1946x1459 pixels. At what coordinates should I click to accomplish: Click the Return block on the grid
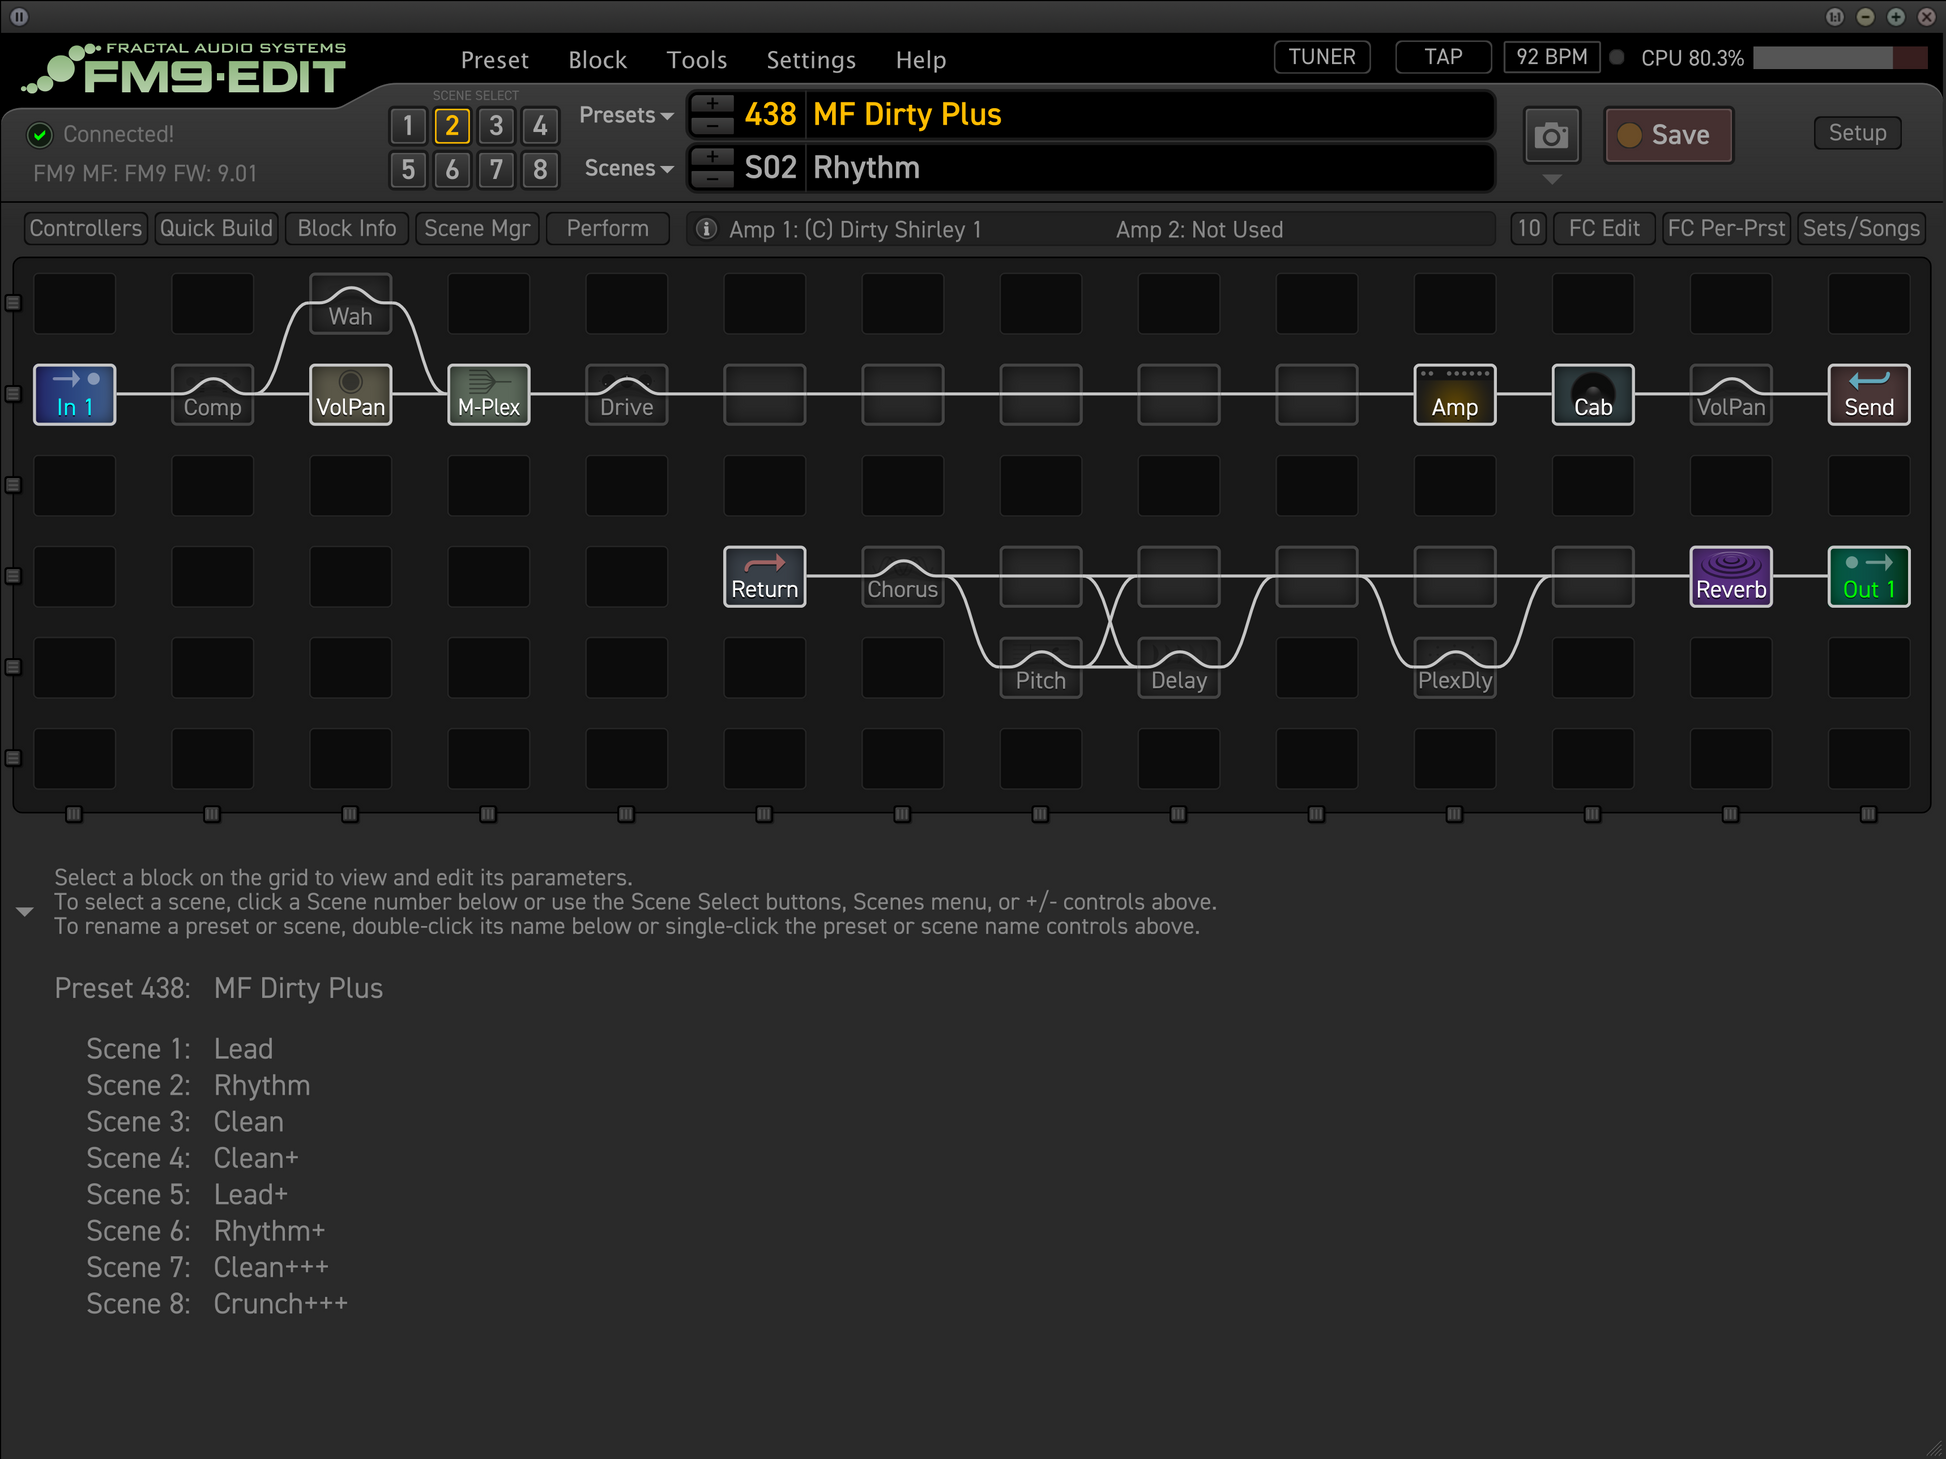[764, 577]
